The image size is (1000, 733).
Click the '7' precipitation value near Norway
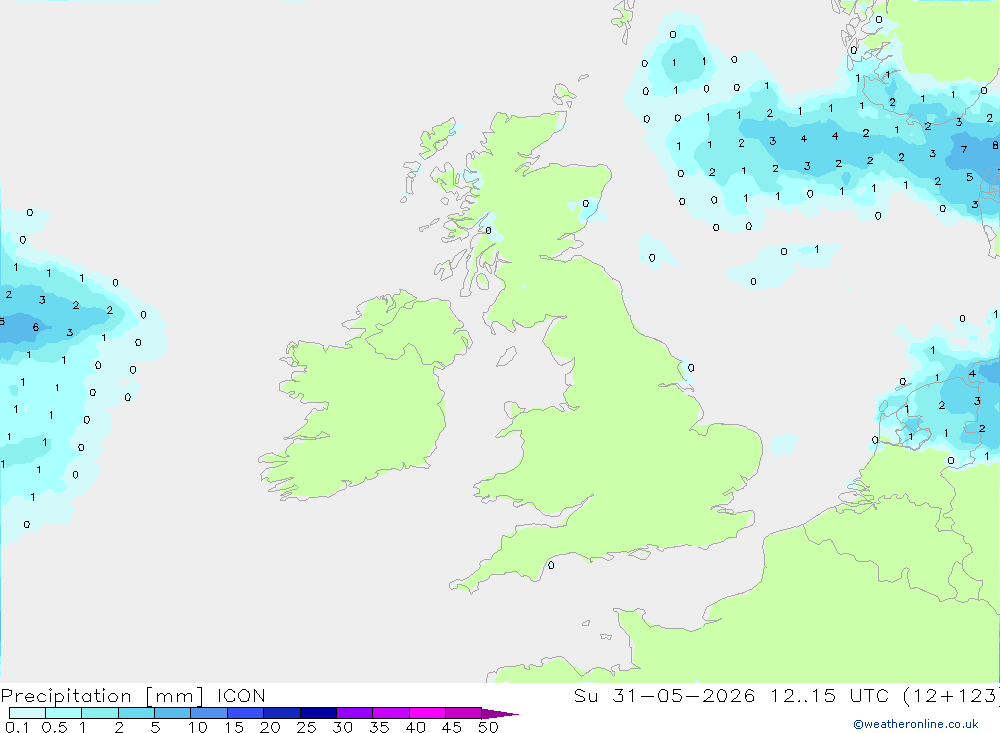964,149
